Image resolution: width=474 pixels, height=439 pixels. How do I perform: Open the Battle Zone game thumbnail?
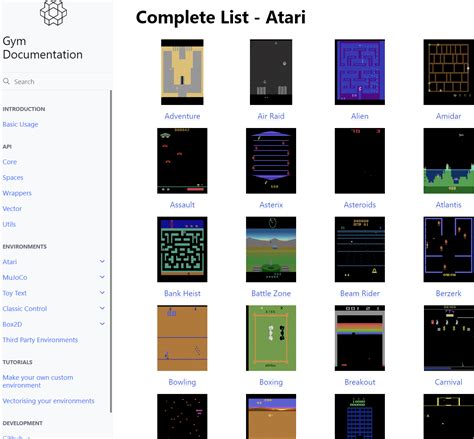click(271, 249)
